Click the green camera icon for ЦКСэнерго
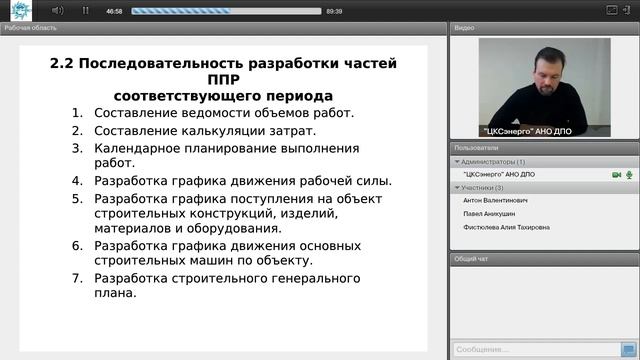640x360 pixels. click(616, 175)
